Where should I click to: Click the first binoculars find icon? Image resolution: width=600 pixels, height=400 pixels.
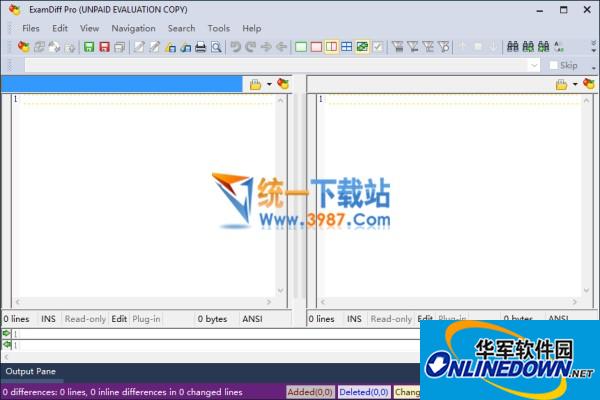pos(513,47)
